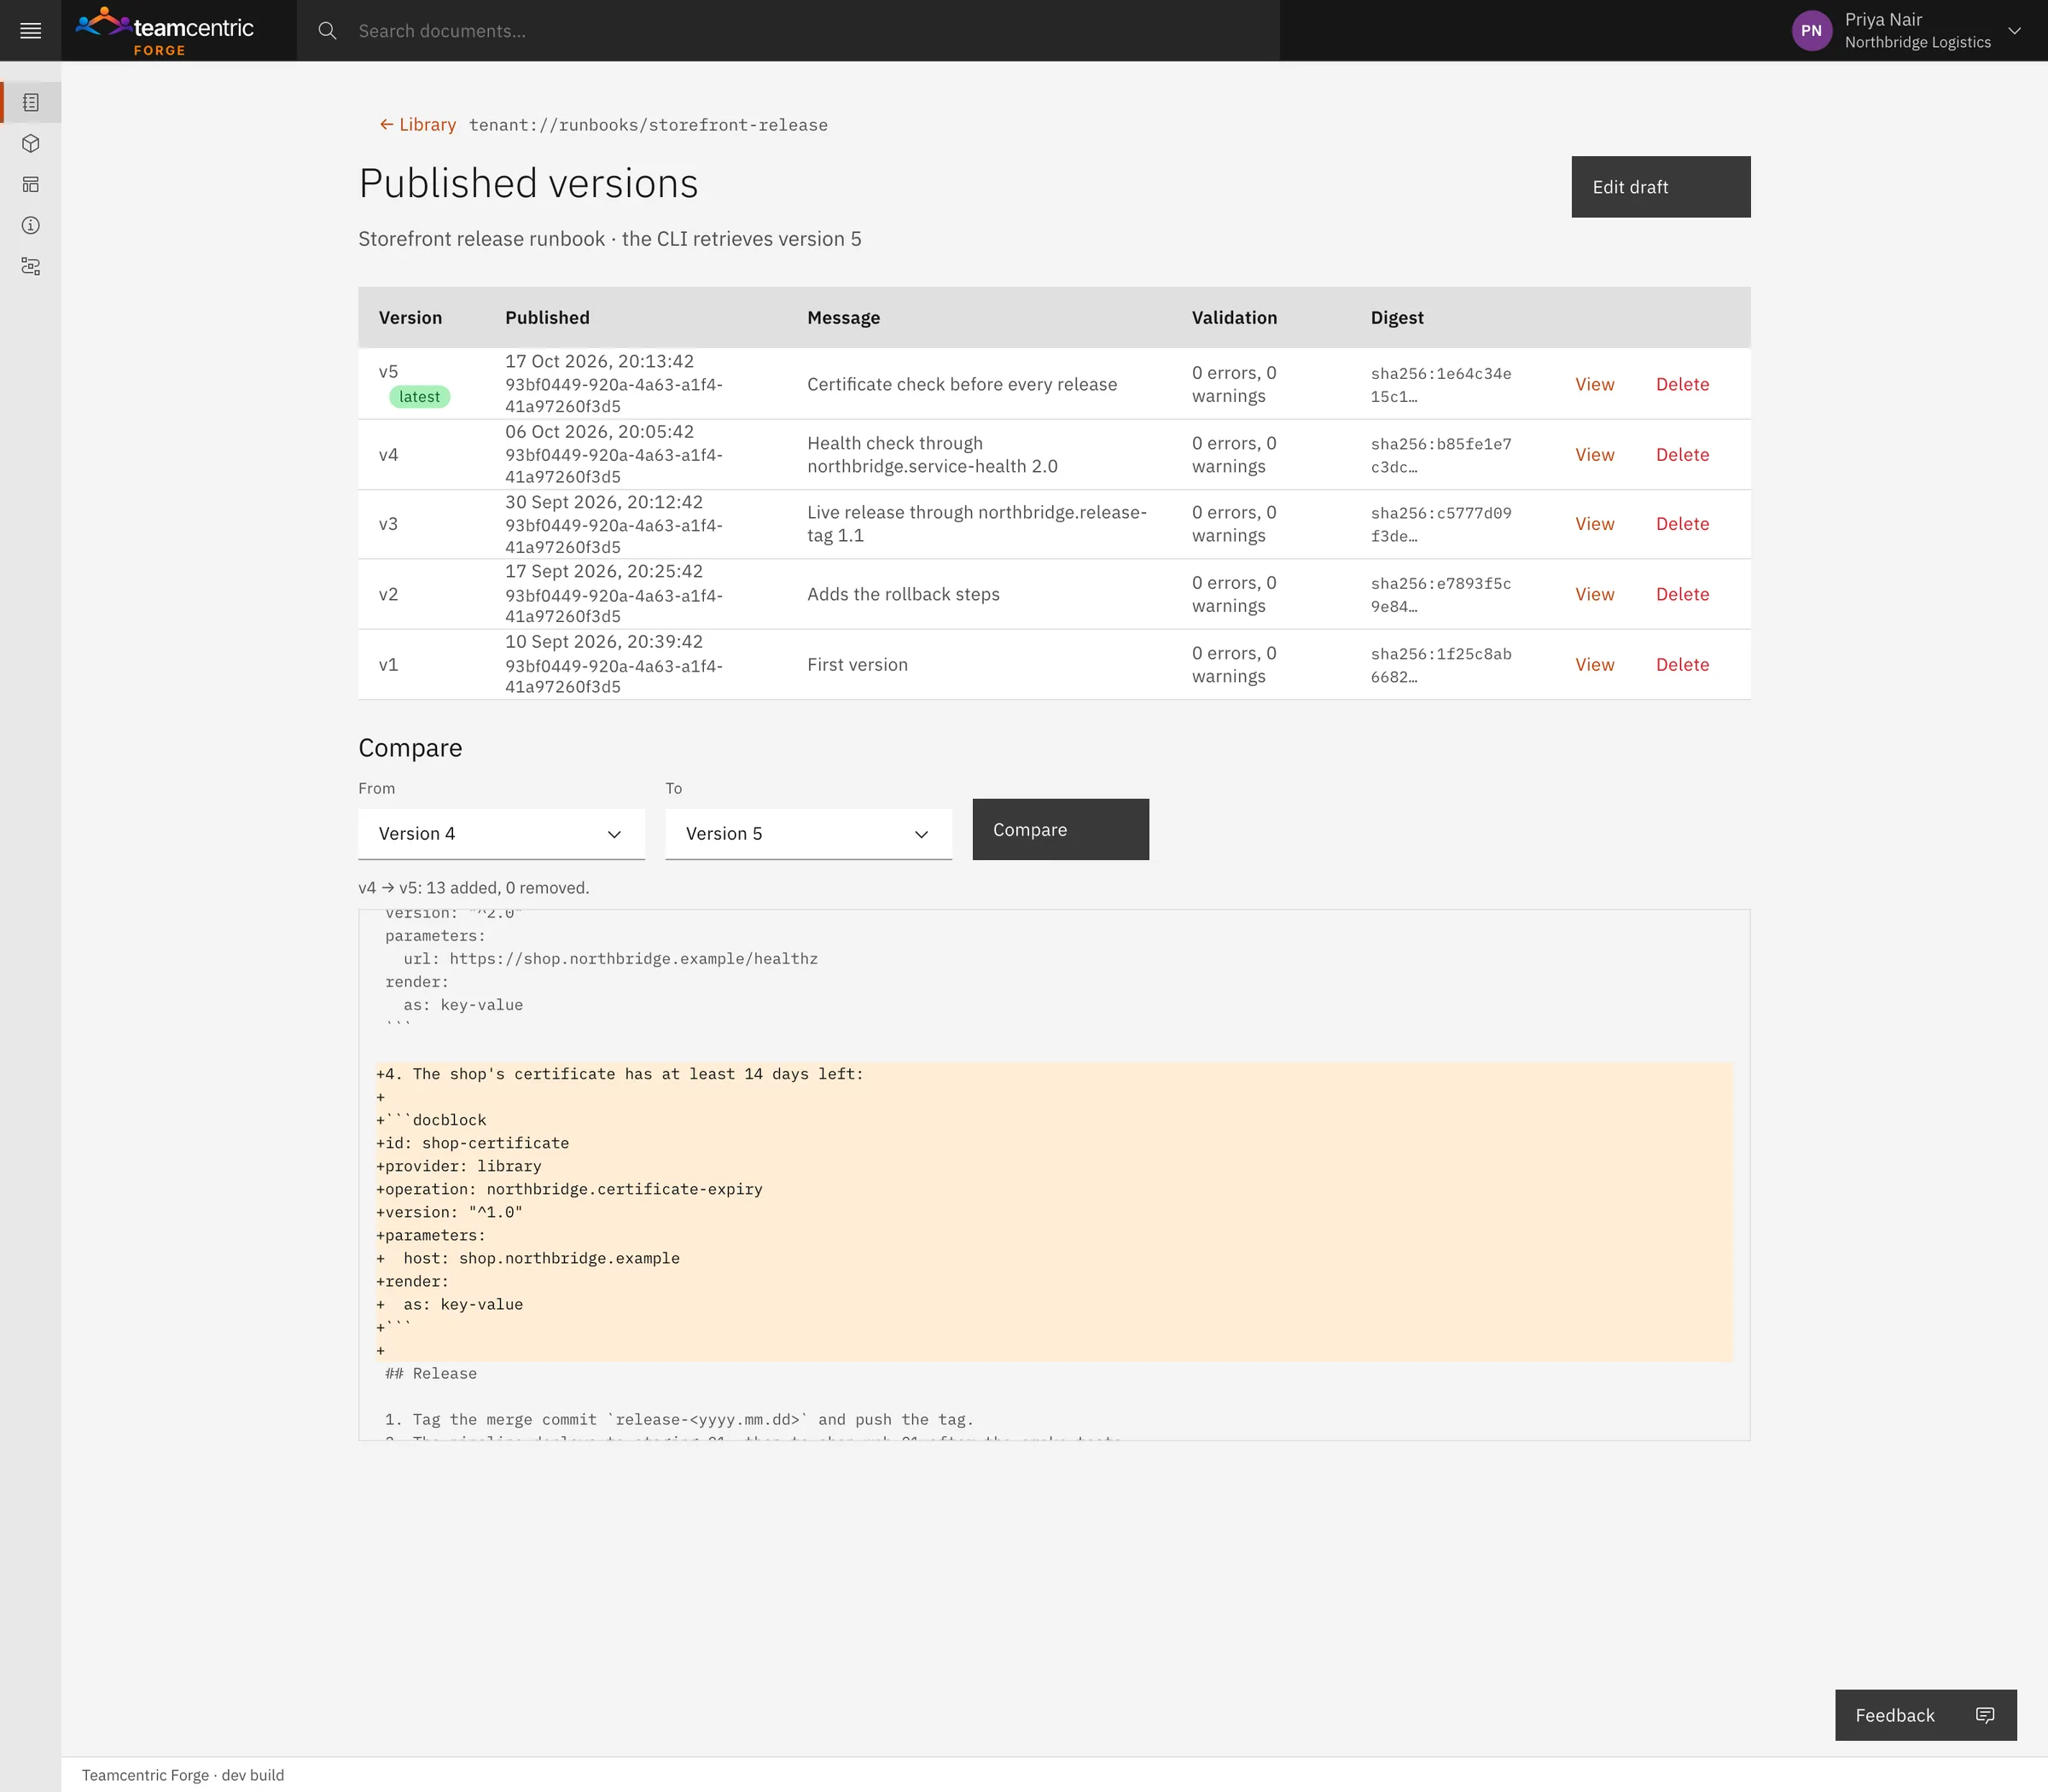Delete version v4
Viewport: 2048px width, 1792px height.
coord(1682,454)
